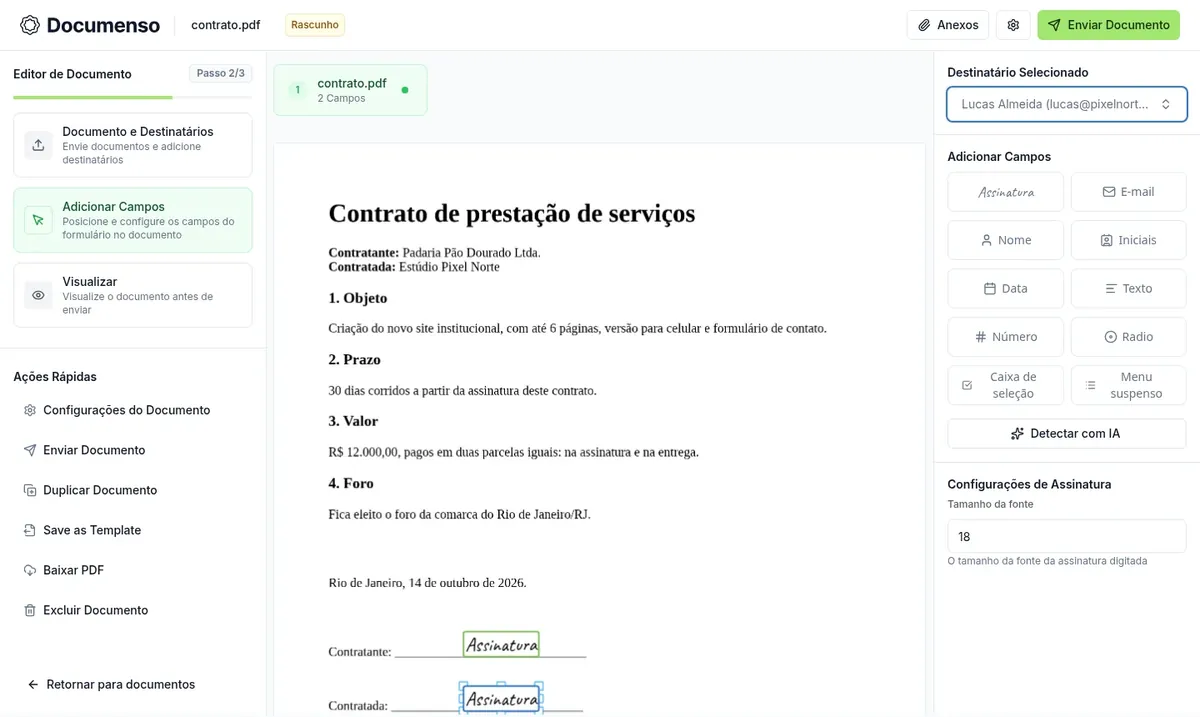Select the contrato.pdf document card
The image size is (1200, 717).
pos(350,90)
